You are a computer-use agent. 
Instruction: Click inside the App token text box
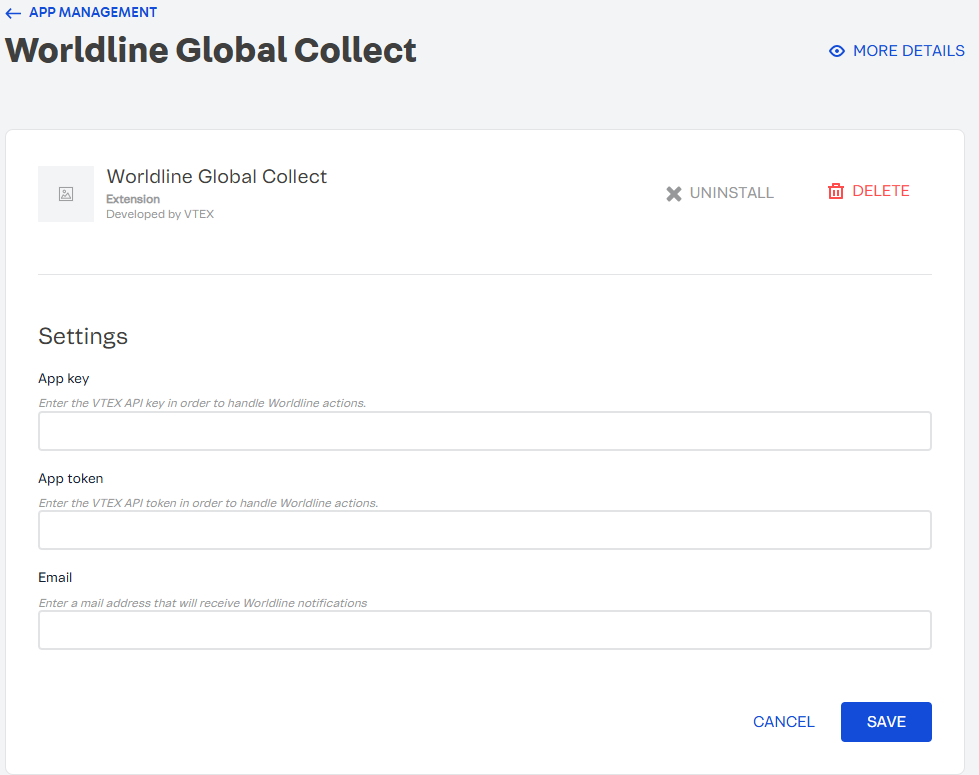click(484, 530)
